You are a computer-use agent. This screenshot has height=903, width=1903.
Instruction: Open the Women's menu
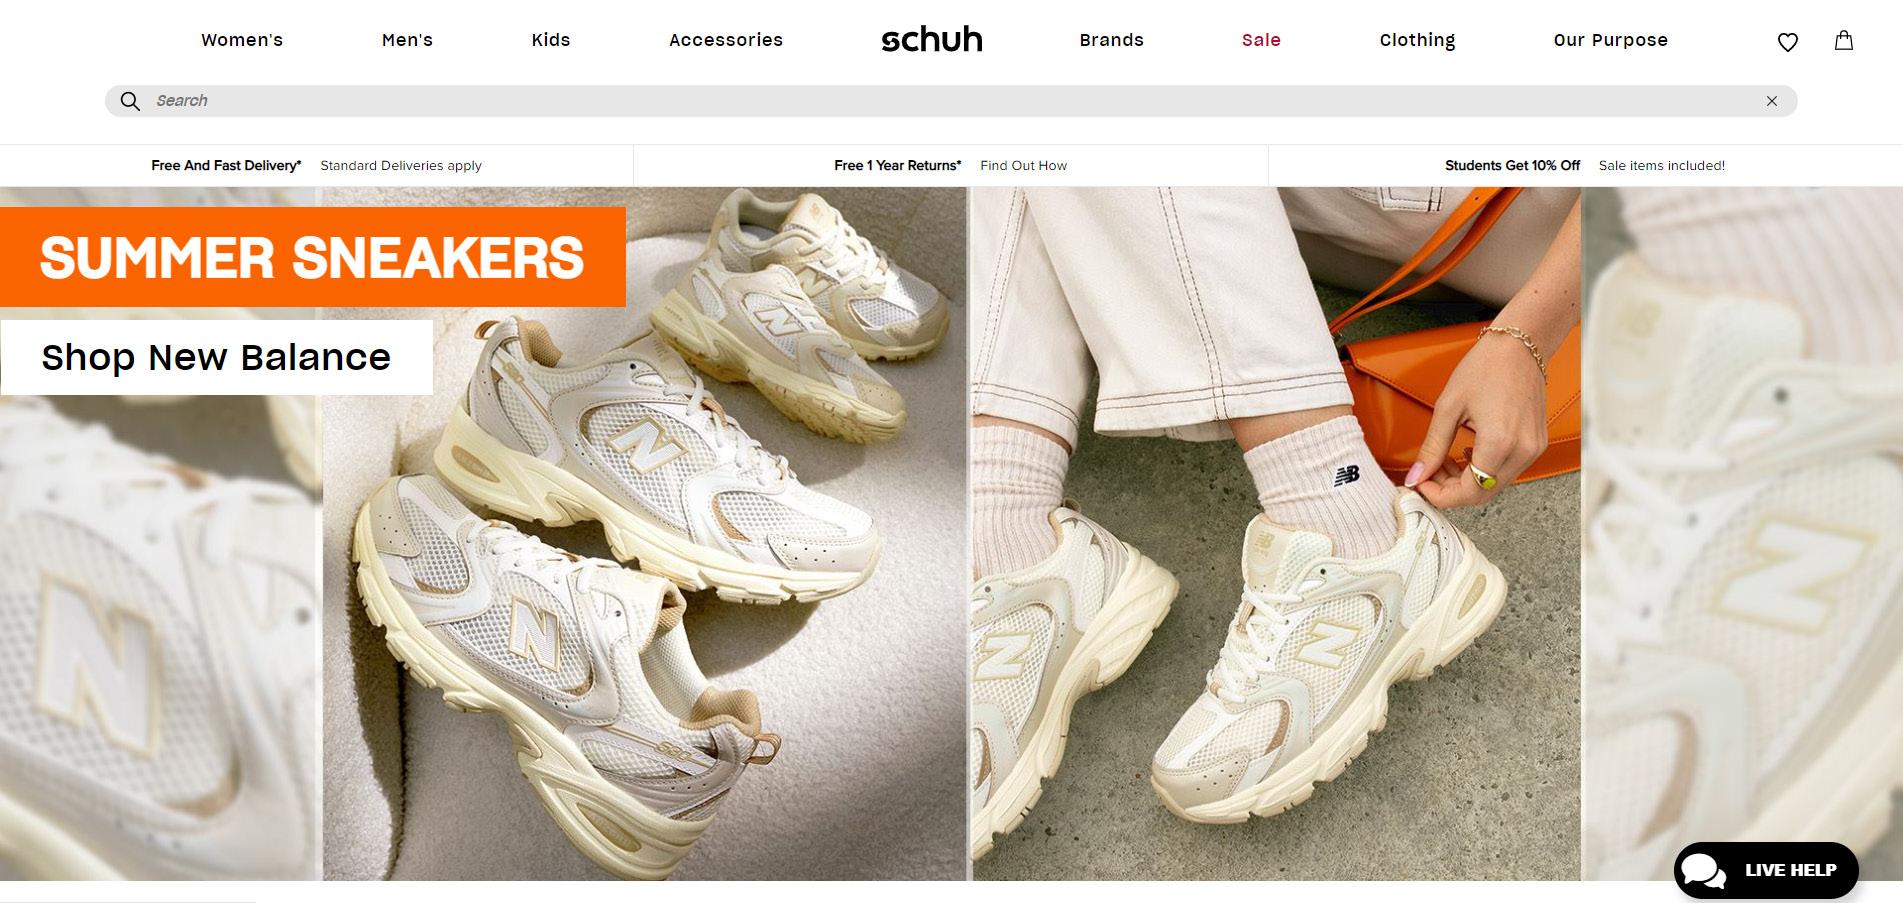242,40
